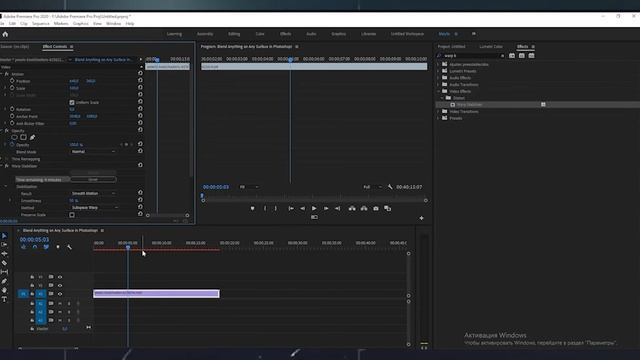Click the Home icon
The width and height of the screenshot is (640, 360).
coord(5,34)
